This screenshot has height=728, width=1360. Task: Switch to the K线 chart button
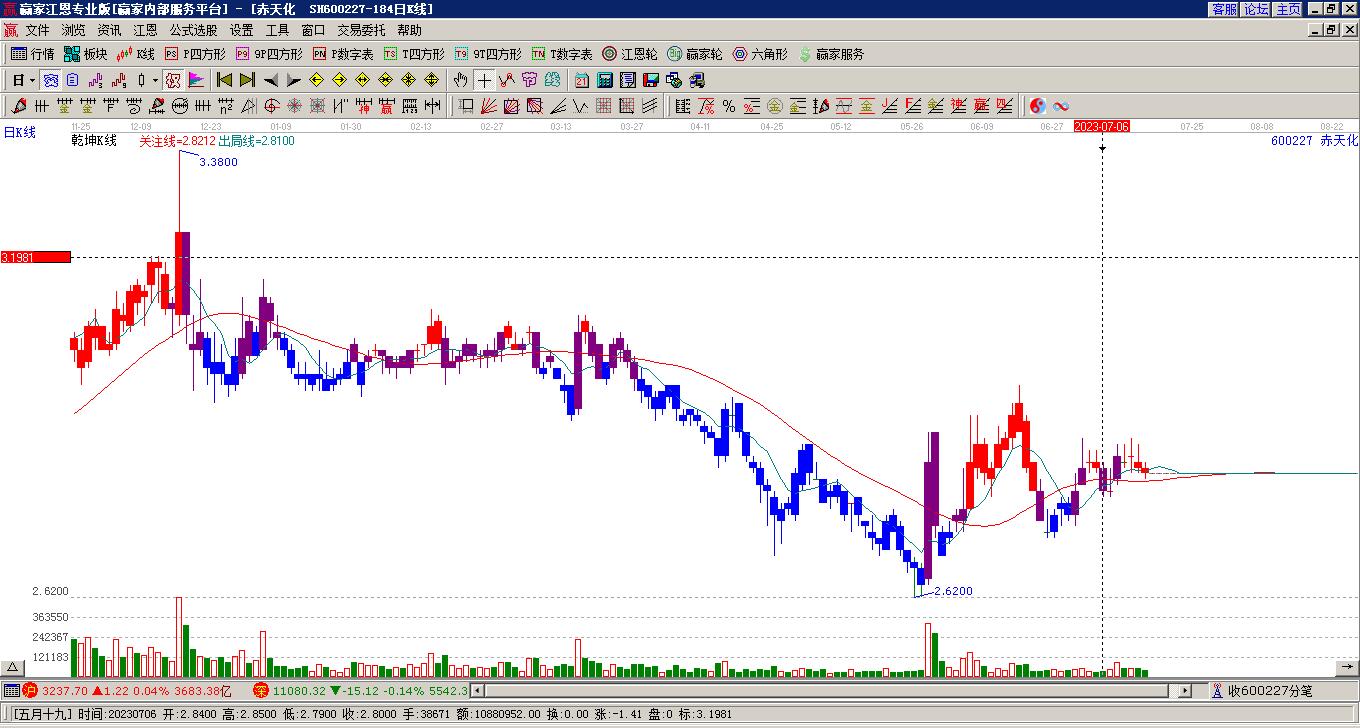tap(136, 54)
